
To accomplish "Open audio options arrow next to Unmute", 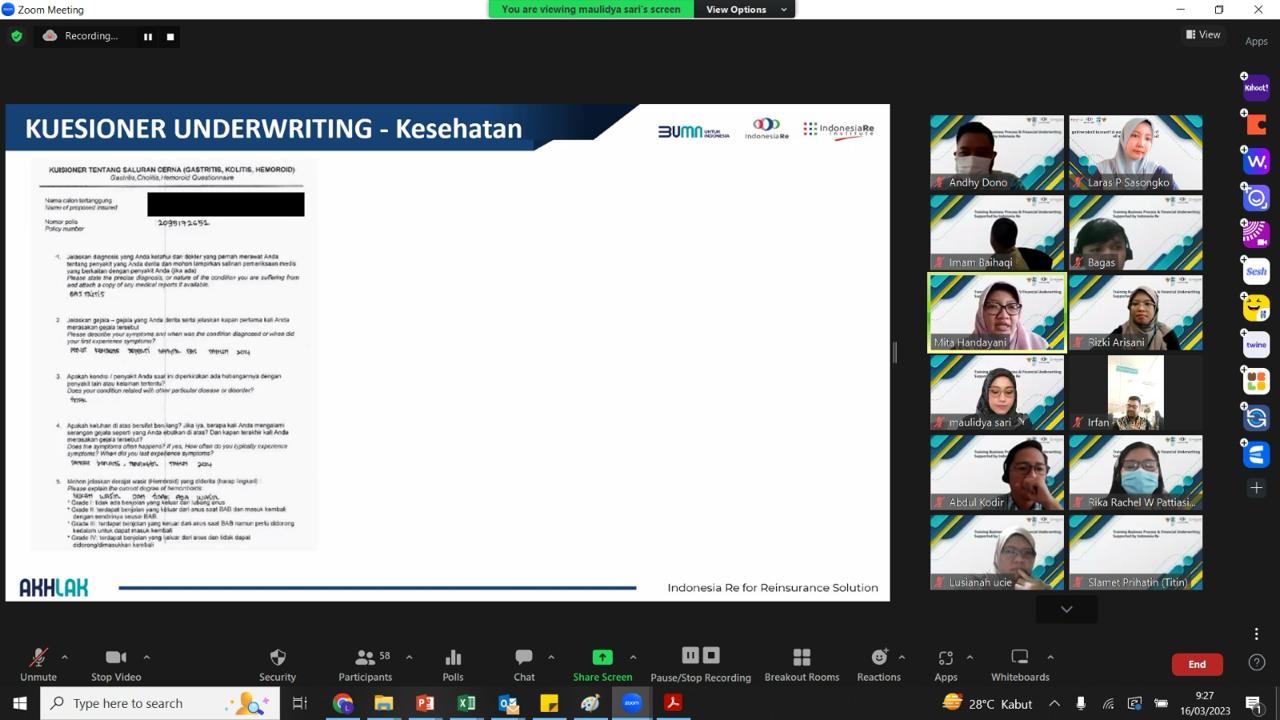I will pyautogui.click(x=65, y=657).
